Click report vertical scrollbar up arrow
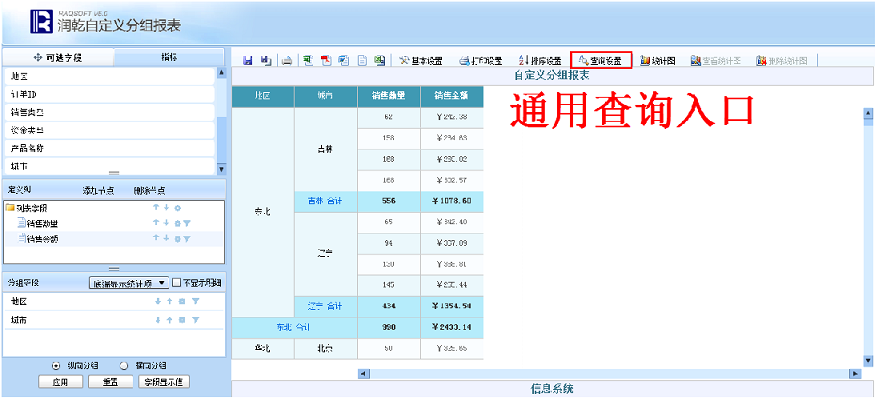 pos(868,113)
